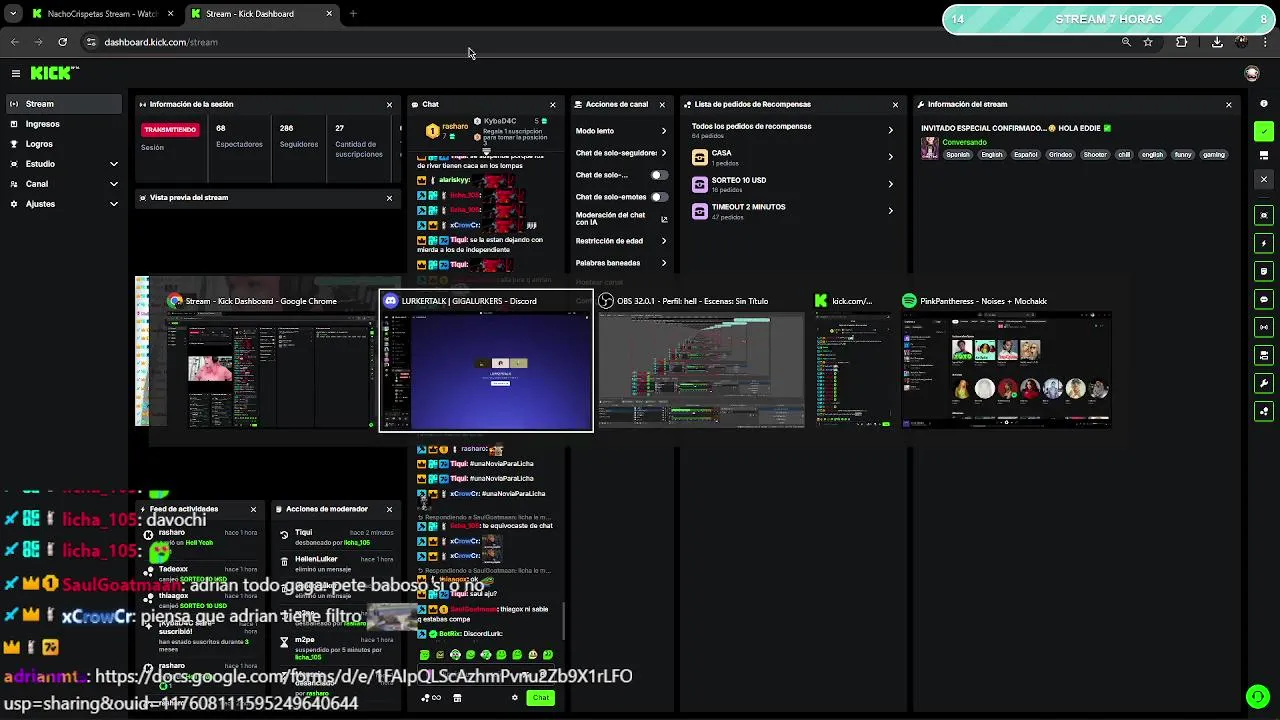
Task: Open Chrome extensions puzzle icon
Action: [x=1182, y=42]
